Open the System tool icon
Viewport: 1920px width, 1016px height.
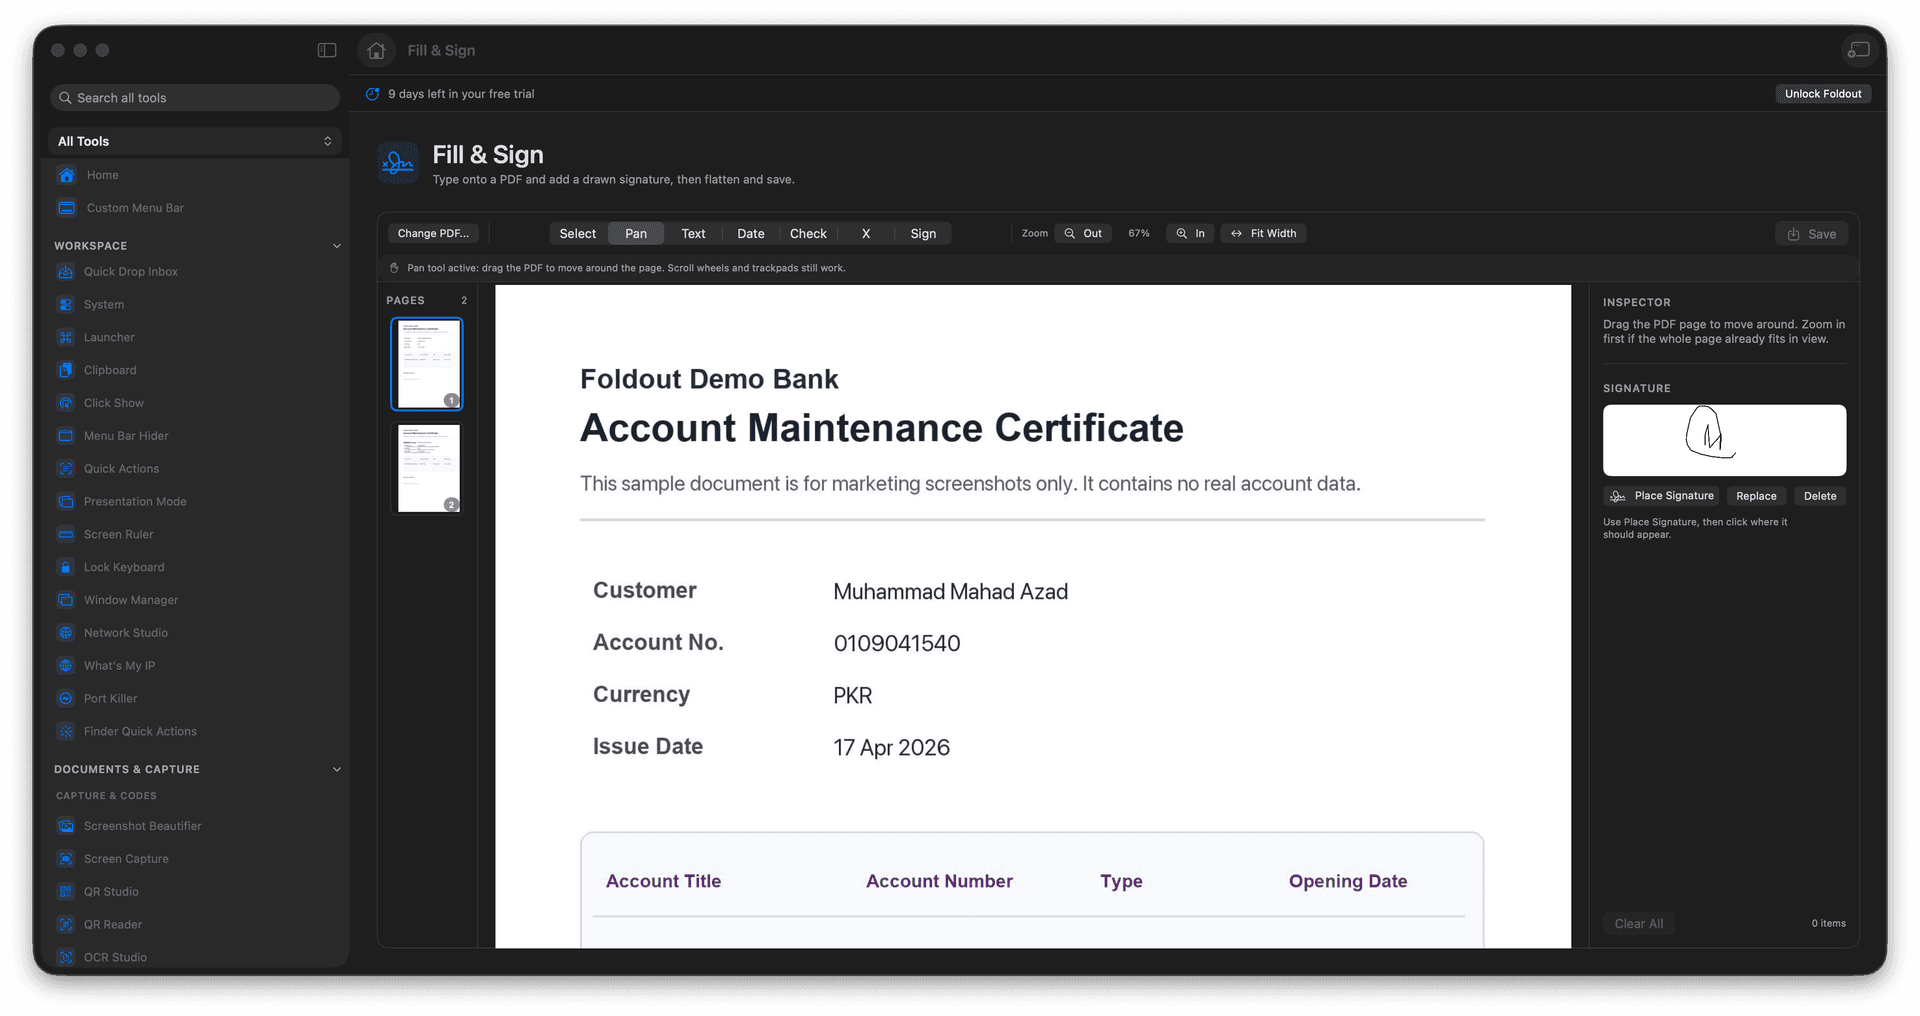[65, 305]
